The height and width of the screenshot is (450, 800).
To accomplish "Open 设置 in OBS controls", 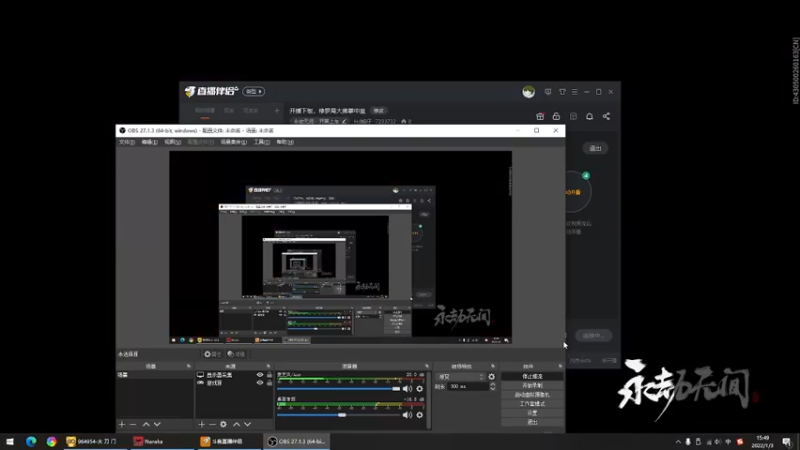I will (532, 413).
